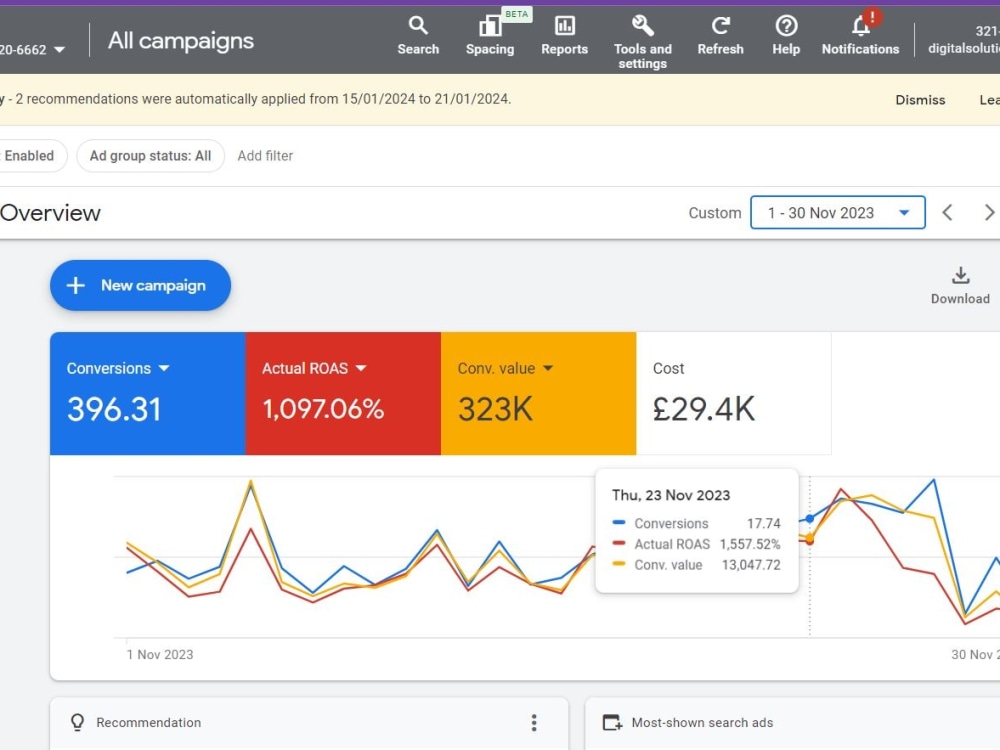The image size is (1000, 750).
Task: Open the Spacing beta tool
Action: tap(490, 36)
